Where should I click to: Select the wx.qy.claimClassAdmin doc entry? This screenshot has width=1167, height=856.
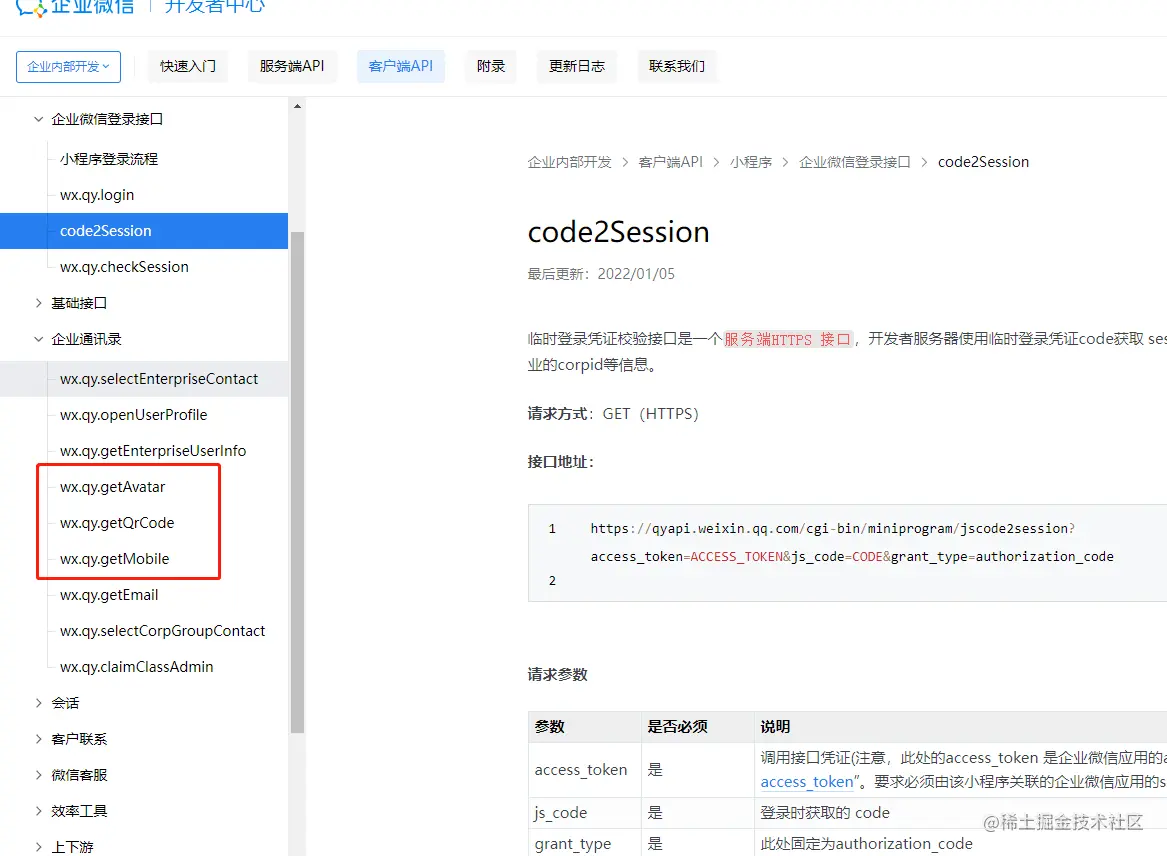pyautogui.click(x=136, y=666)
